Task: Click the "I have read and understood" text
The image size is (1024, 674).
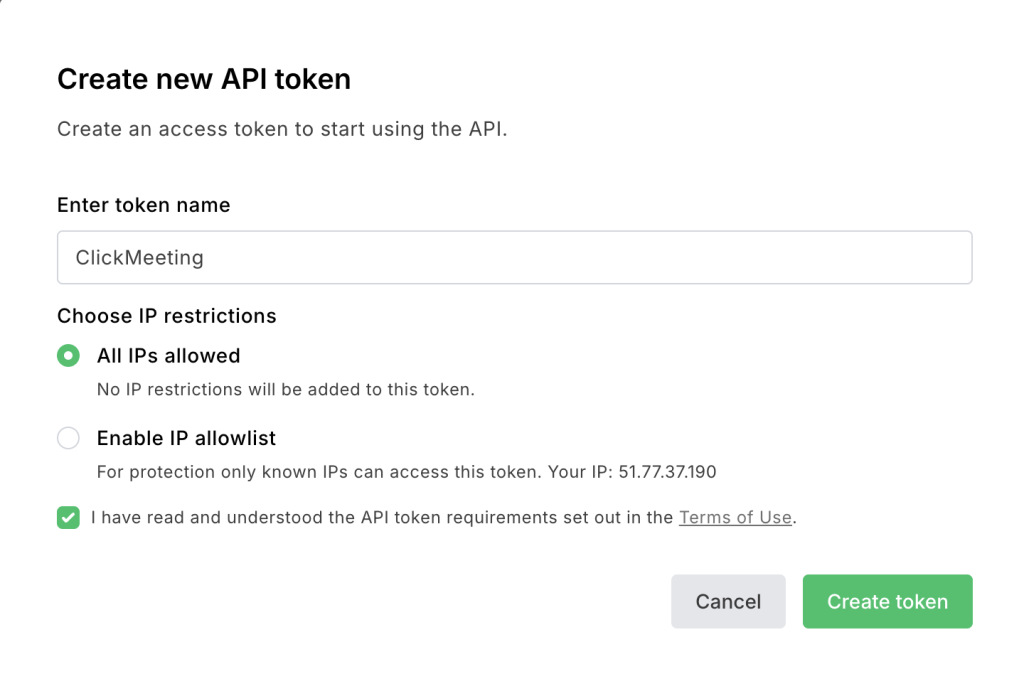Action: (200, 518)
